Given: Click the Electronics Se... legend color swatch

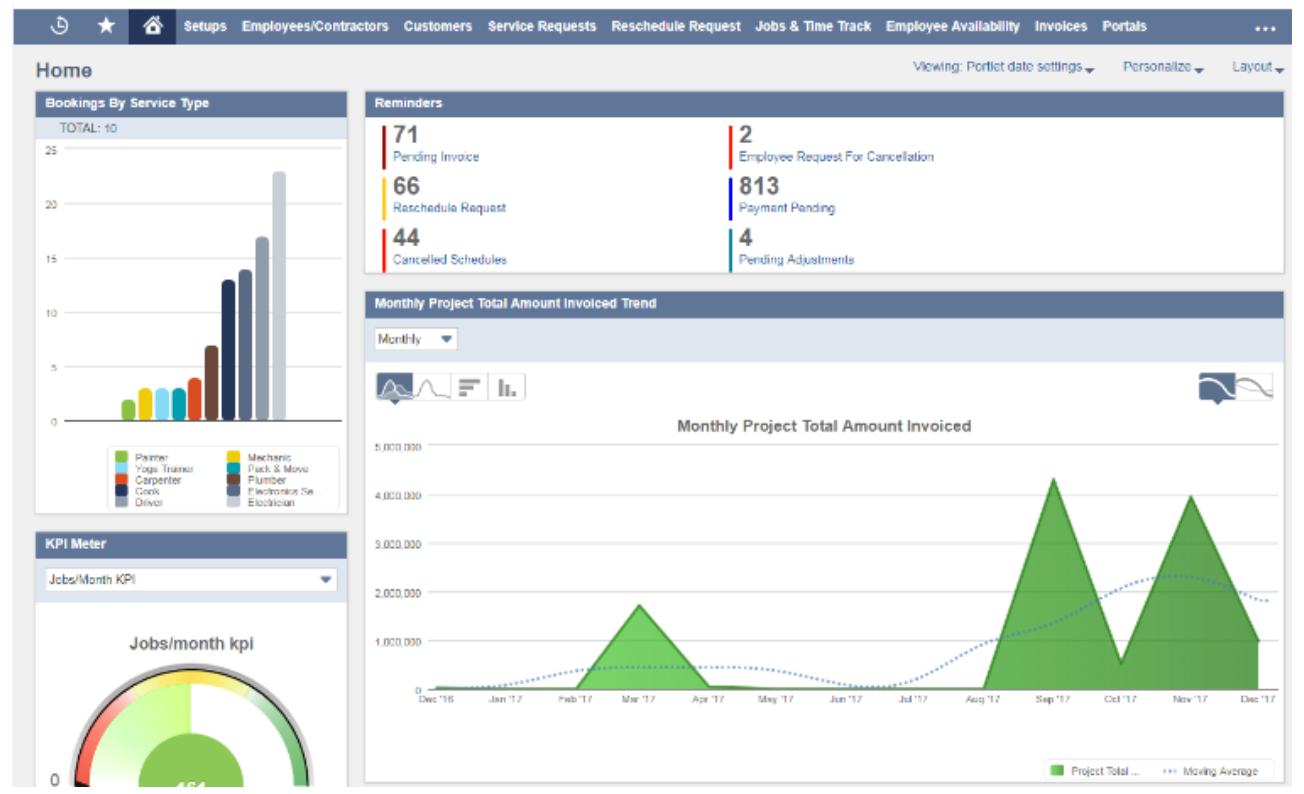Looking at the screenshot, I should click(233, 492).
